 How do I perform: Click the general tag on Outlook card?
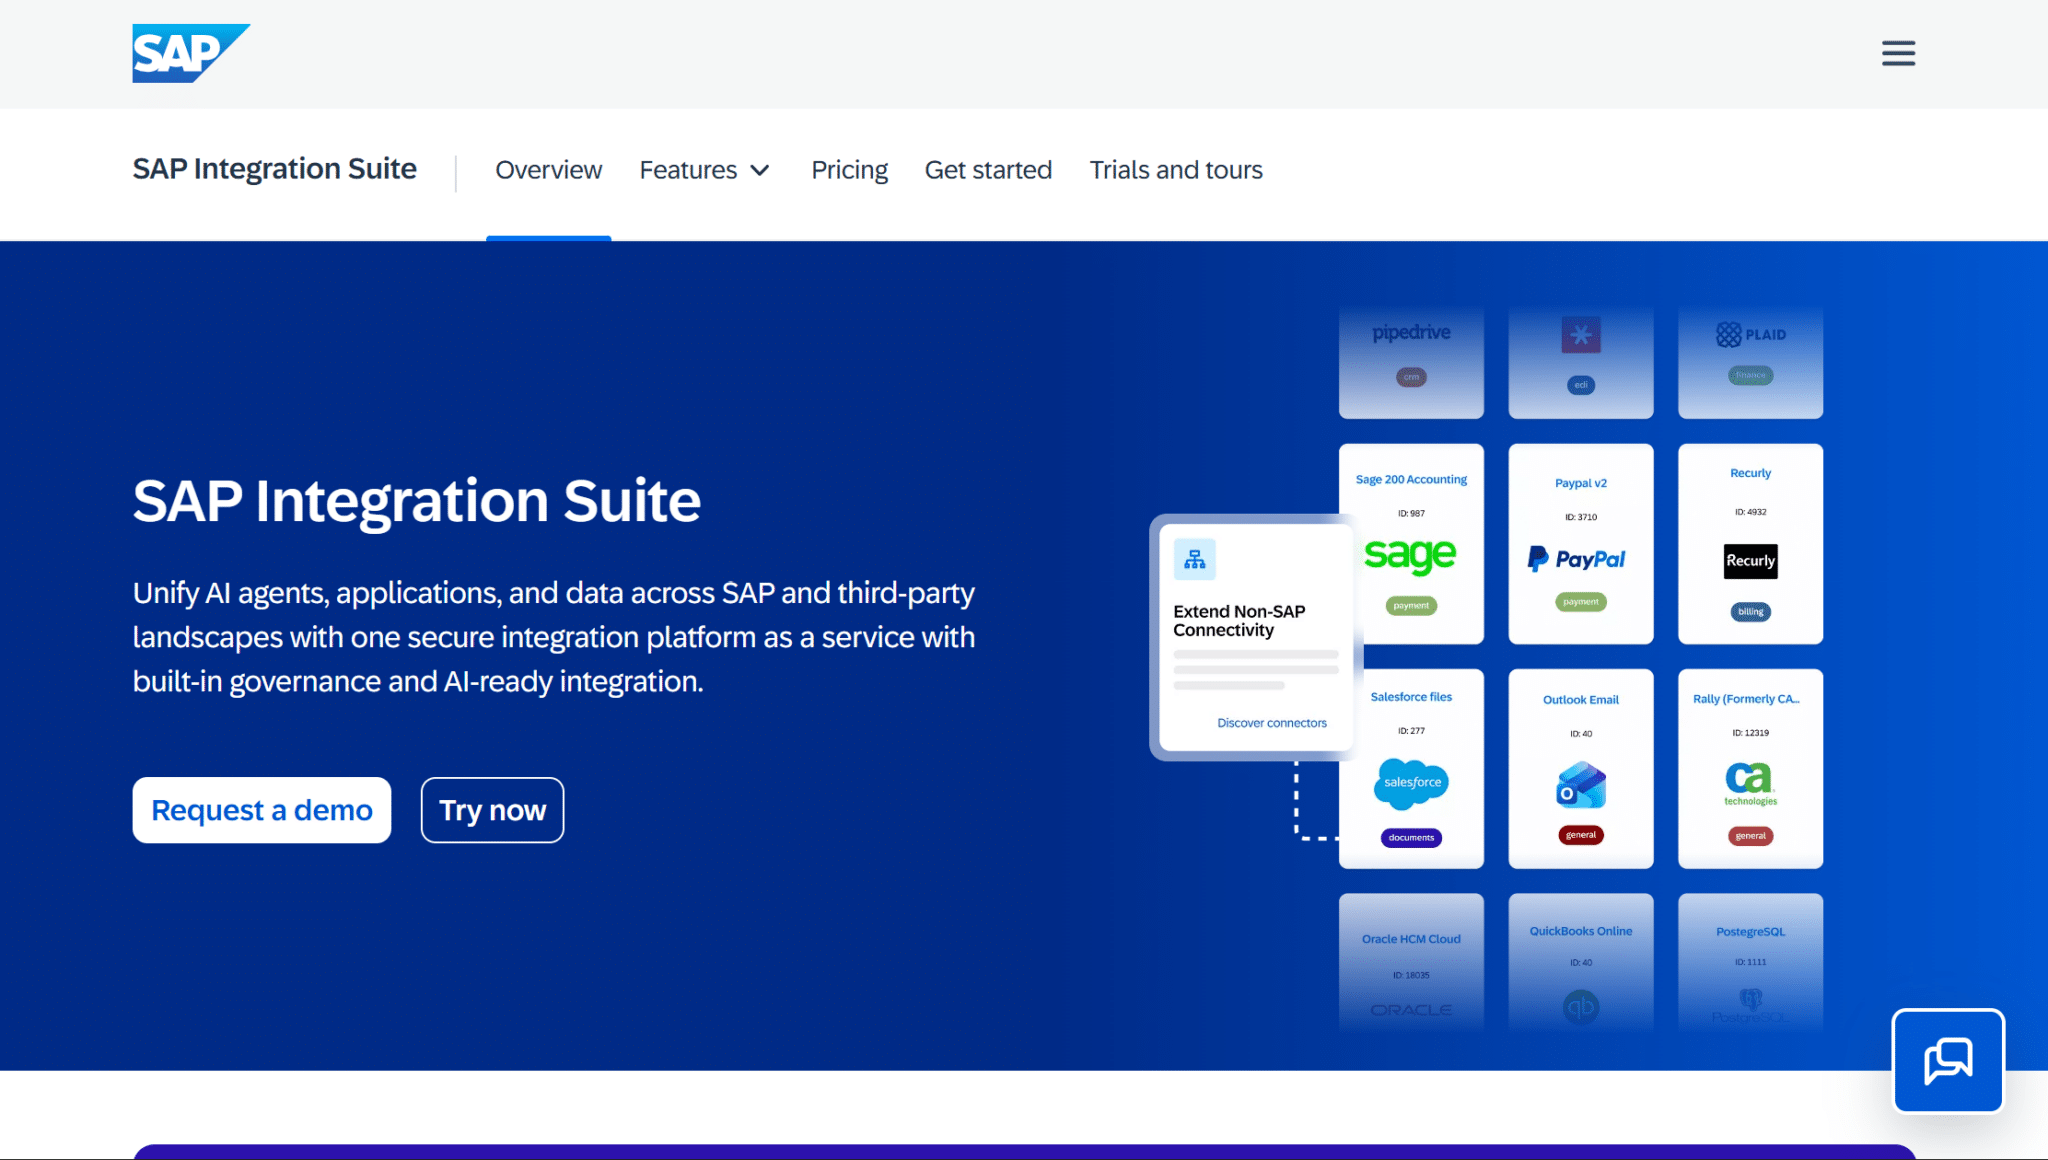[1581, 835]
